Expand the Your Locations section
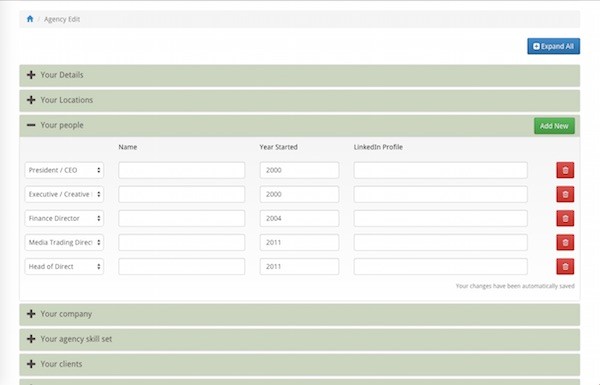Viewport: 600px width, 385px height. coord(300,101)
